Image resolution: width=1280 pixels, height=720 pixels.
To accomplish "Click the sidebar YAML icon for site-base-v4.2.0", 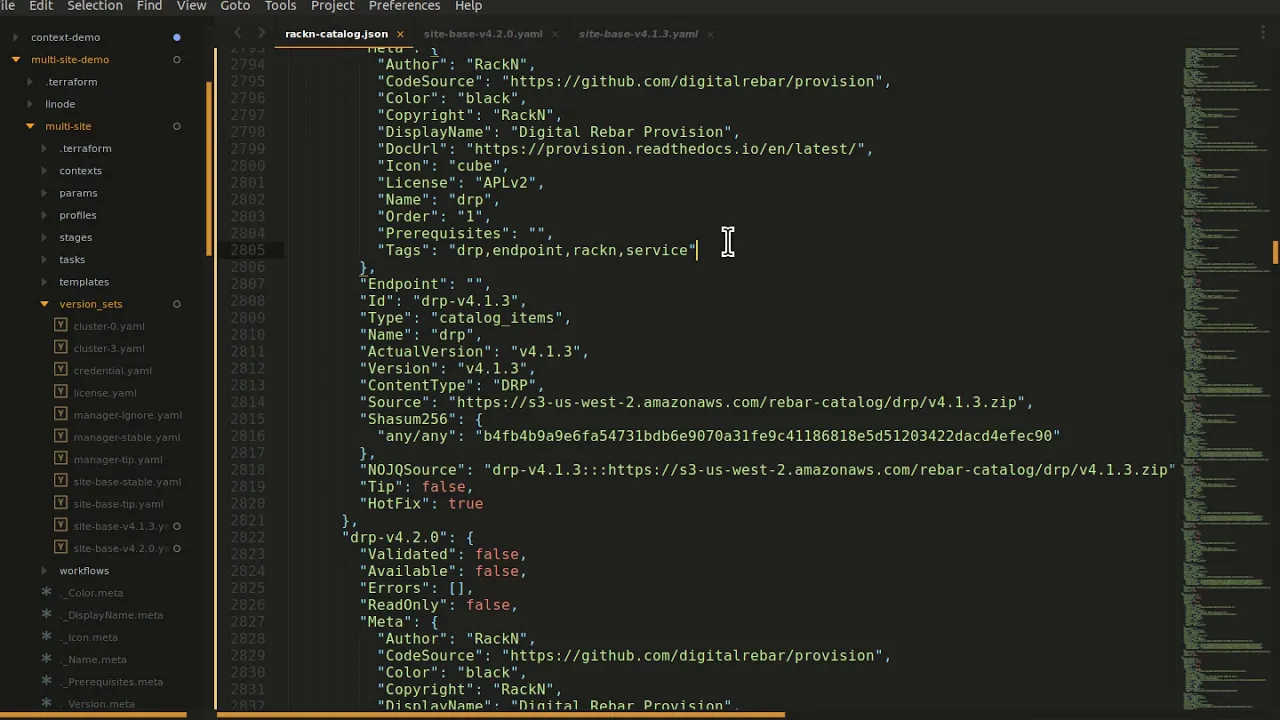I will (x=61, y=548).
